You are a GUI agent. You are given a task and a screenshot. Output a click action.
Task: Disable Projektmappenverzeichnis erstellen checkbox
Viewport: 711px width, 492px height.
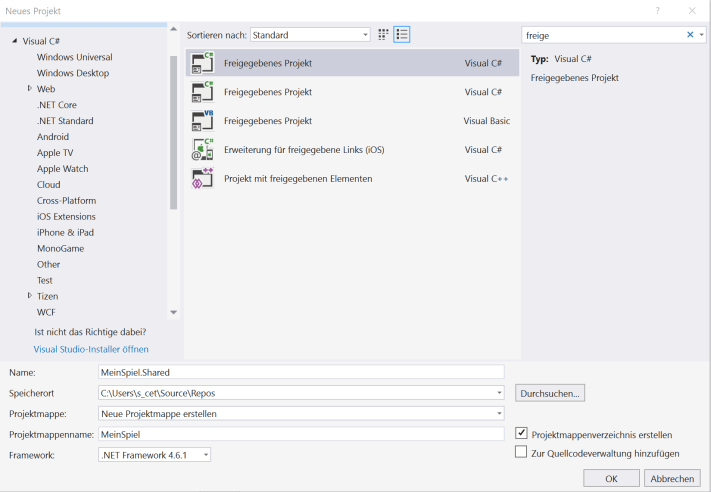click(521, 434)
